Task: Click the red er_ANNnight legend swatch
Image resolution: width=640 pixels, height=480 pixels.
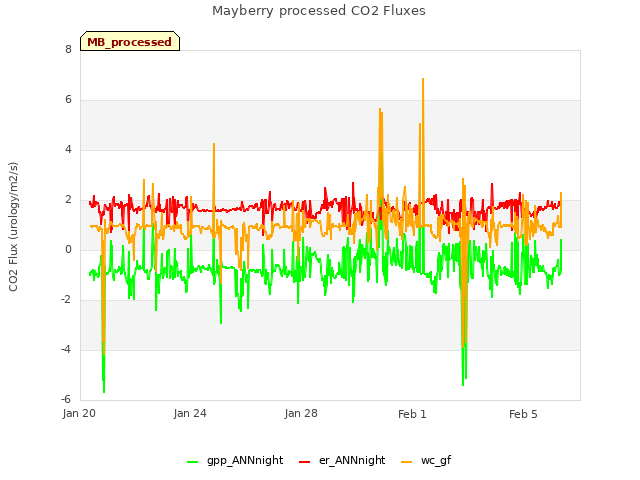Action: (304, 462)
